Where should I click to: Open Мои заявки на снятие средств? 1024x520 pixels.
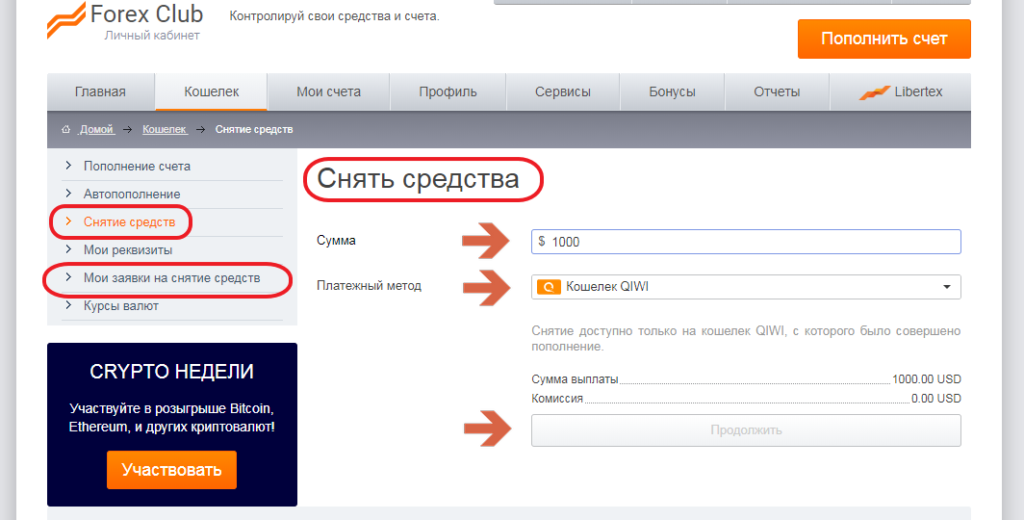point(172,278)
